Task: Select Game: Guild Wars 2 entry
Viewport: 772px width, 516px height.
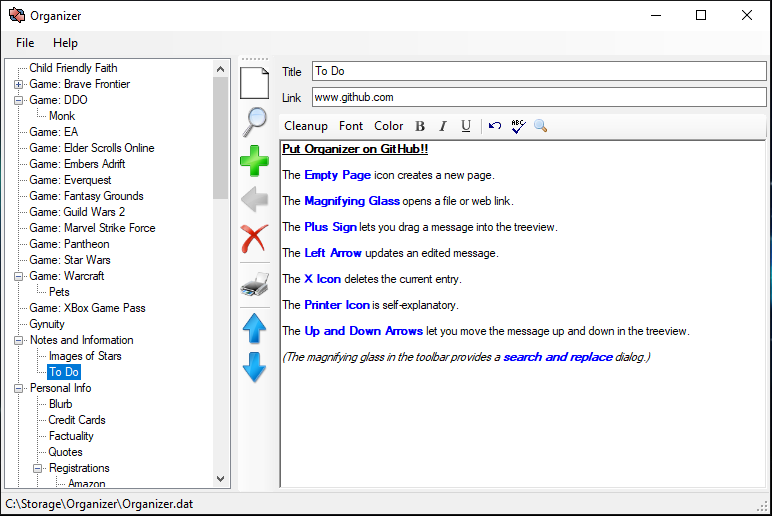Action: (77, 212)
